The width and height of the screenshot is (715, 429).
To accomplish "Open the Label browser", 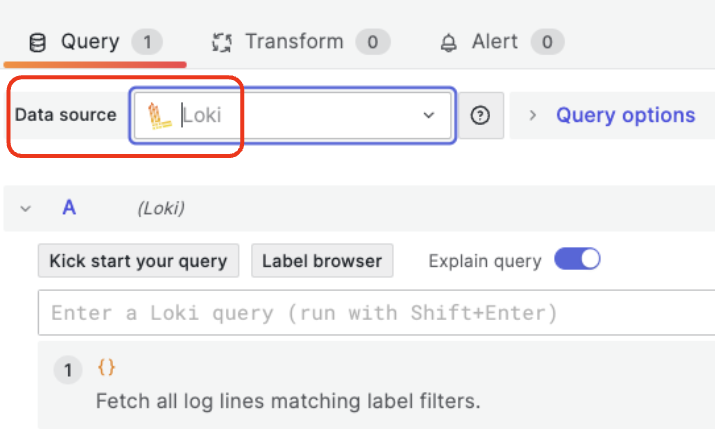I will 322,261.
